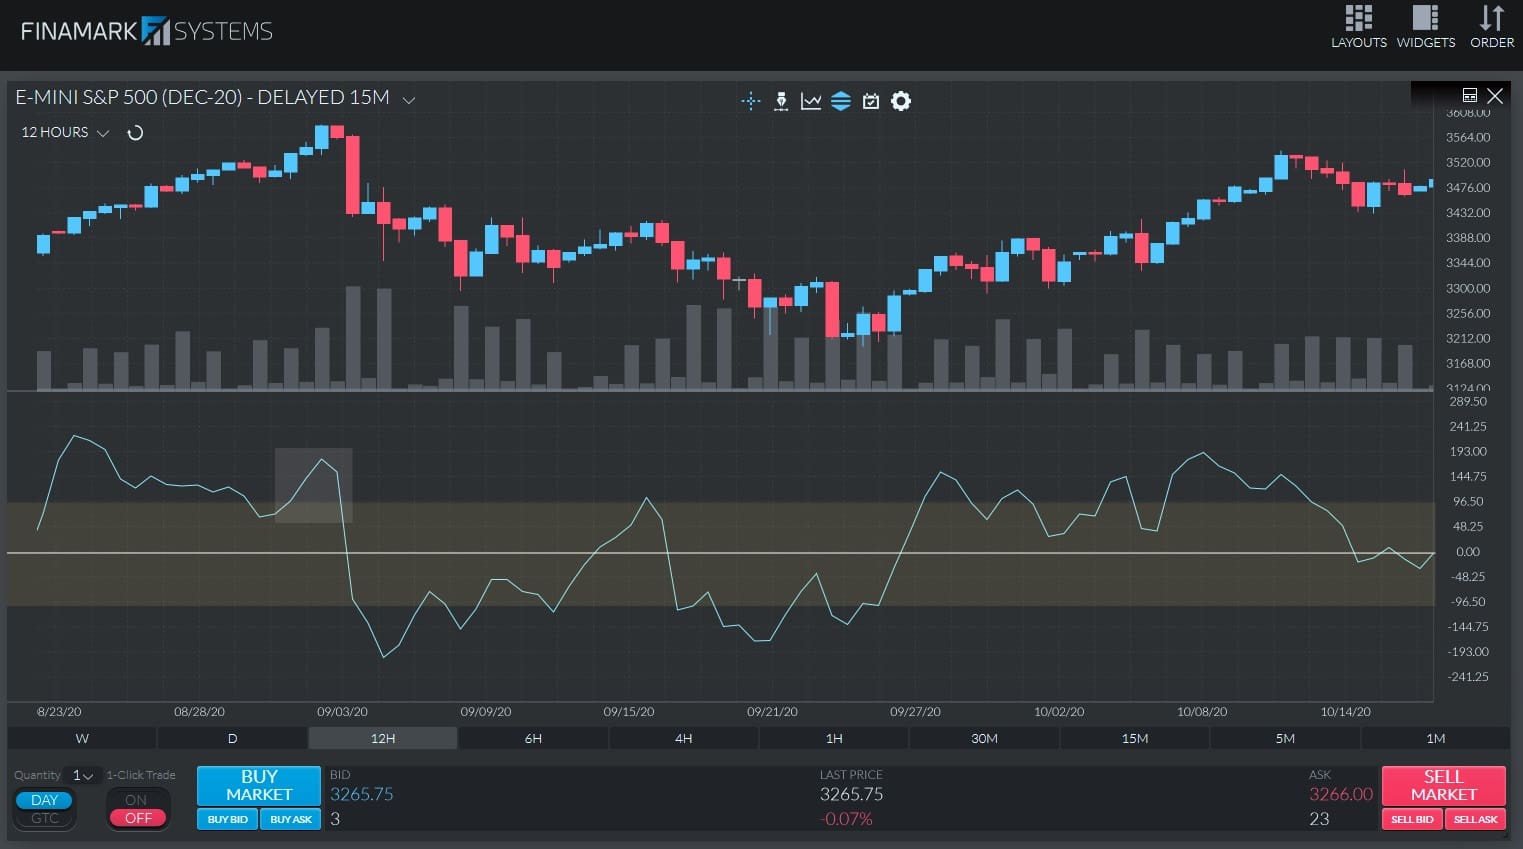Click the SELL ASK button
The width and height of the screenshot is (1523, 849).
[x=1475, y=818]
